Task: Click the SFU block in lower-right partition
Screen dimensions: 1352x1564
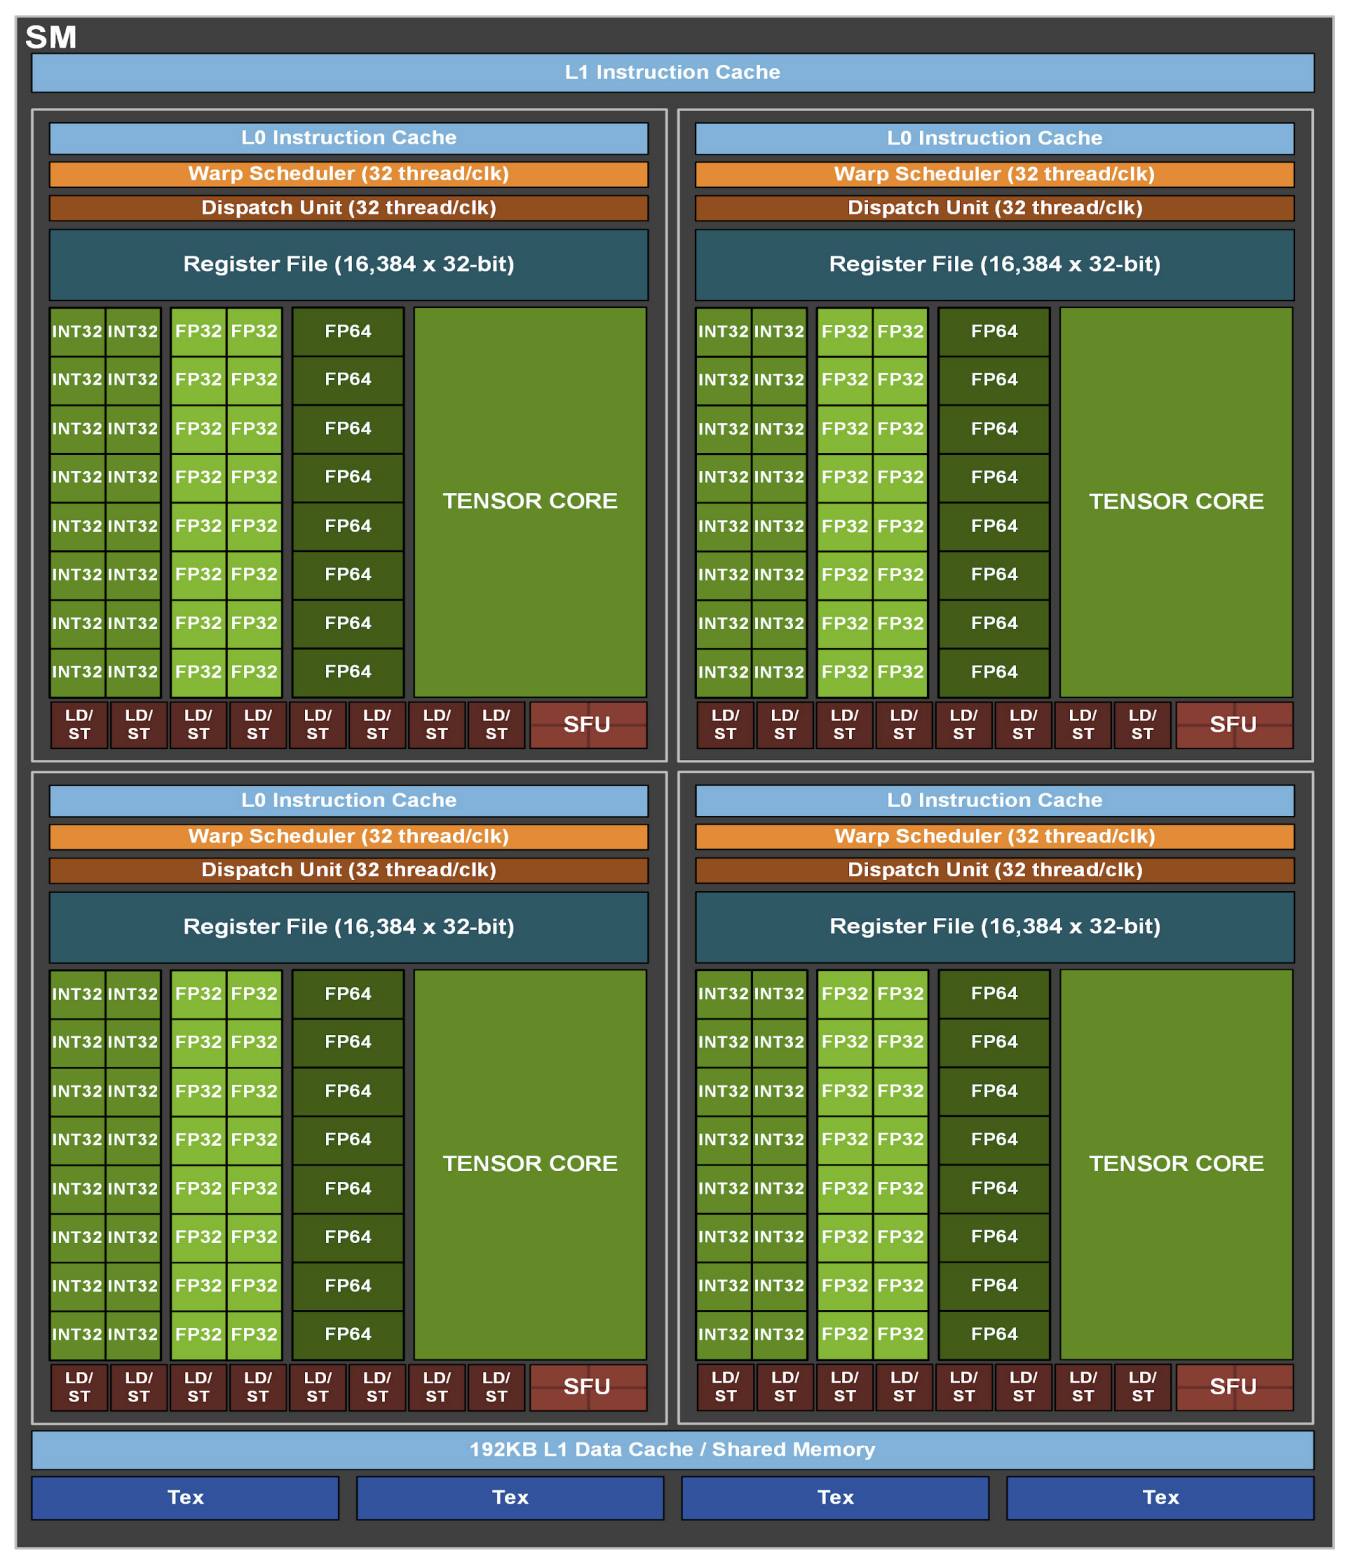Action: point(1233,1387)
